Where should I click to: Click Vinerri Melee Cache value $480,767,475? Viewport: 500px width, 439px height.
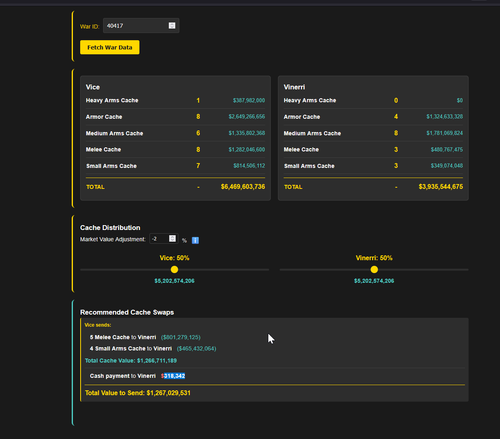tap(447, 149)
